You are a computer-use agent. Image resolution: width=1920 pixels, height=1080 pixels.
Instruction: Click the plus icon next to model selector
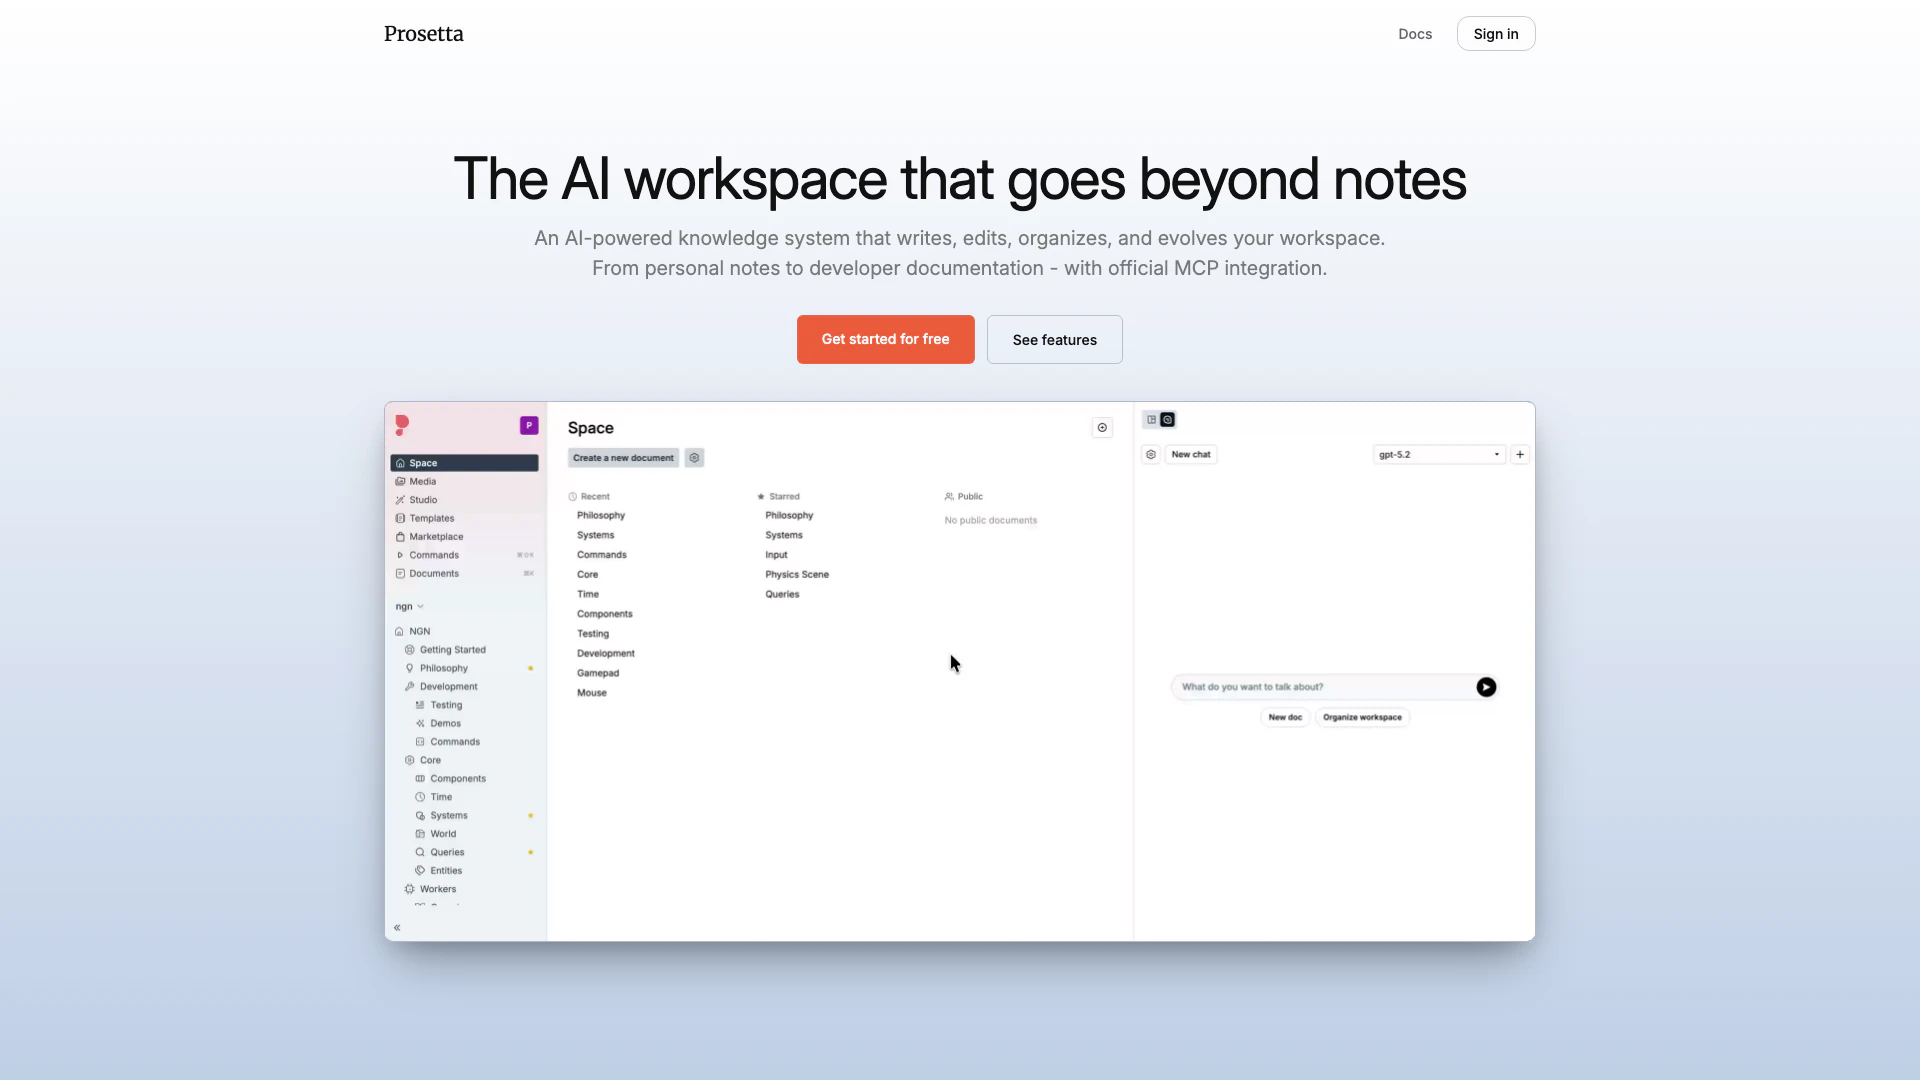click(x=1520, y=455)
